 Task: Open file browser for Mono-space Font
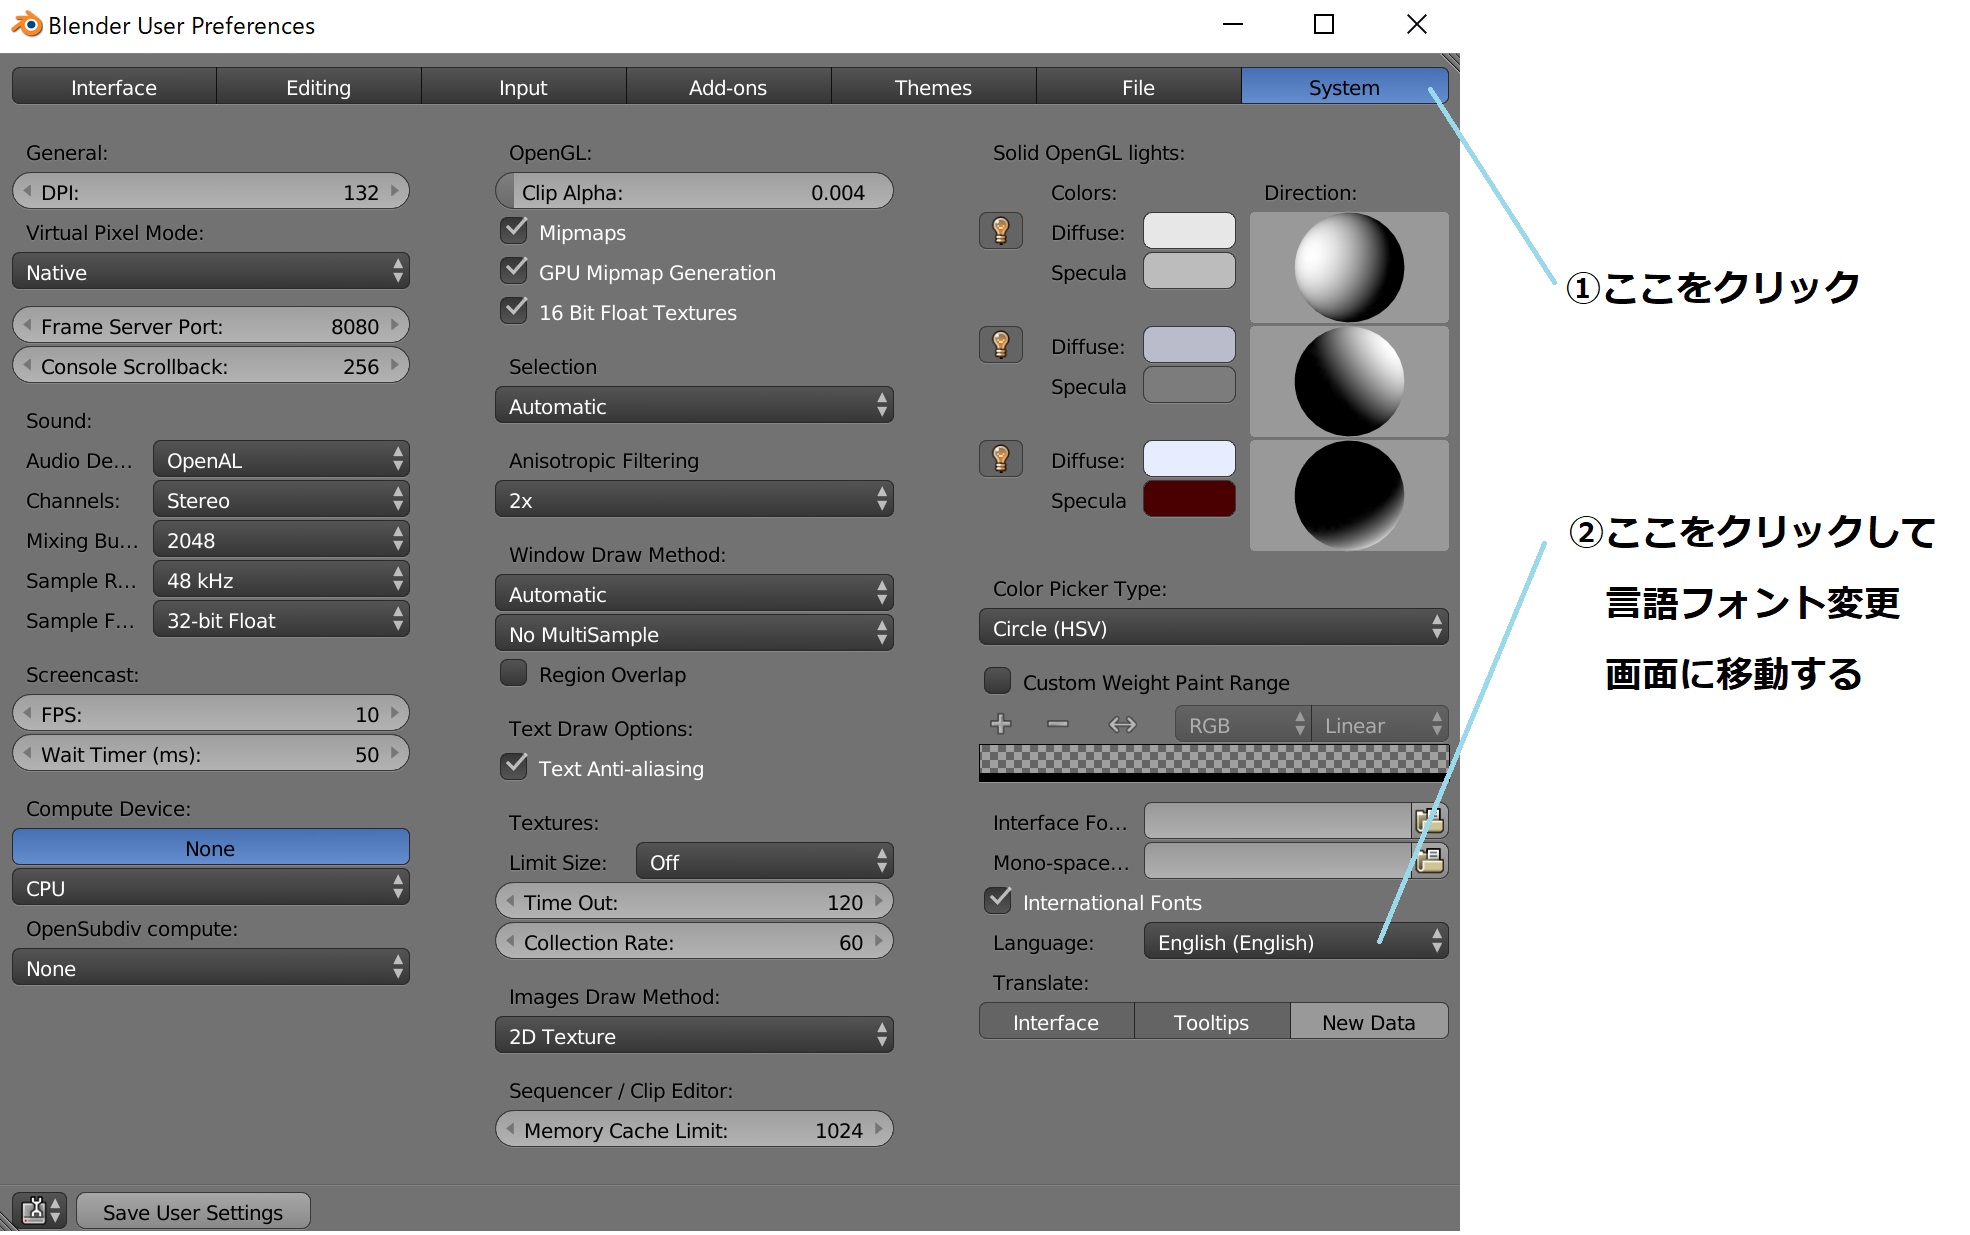pyautogui.click(x=1429, y=861)
